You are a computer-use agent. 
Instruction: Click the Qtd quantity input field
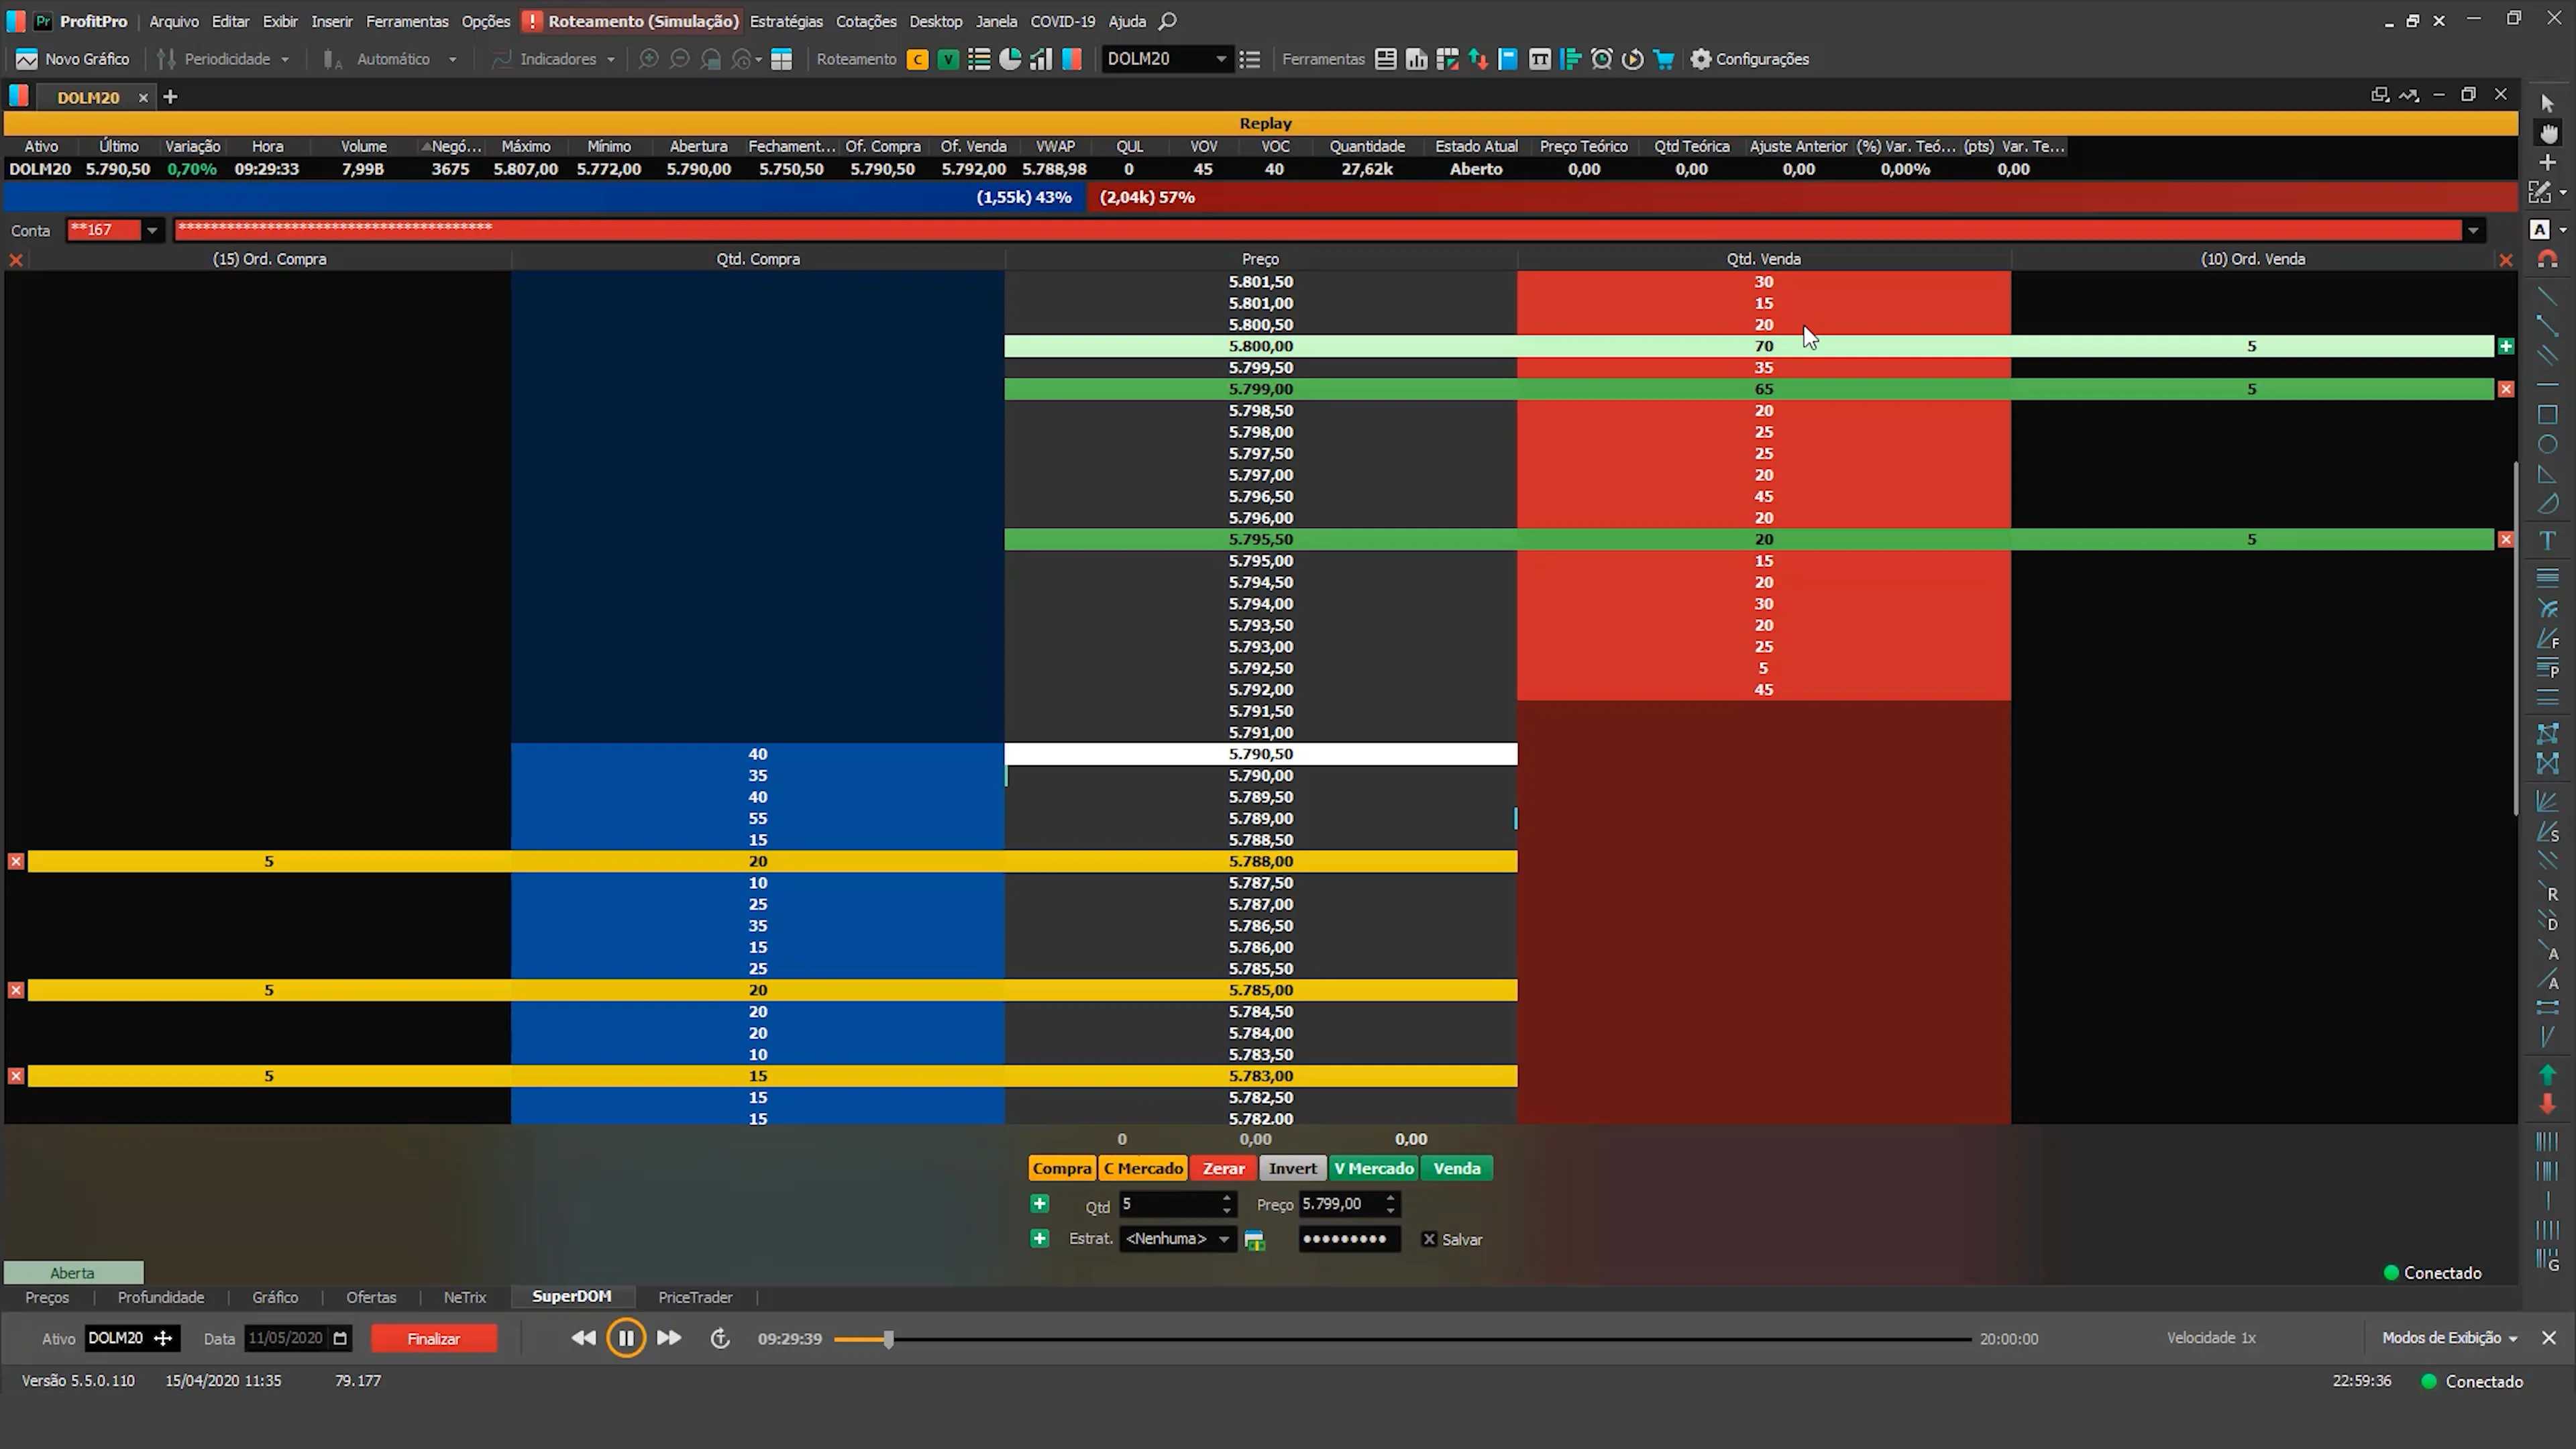tap(1170, 1204)
